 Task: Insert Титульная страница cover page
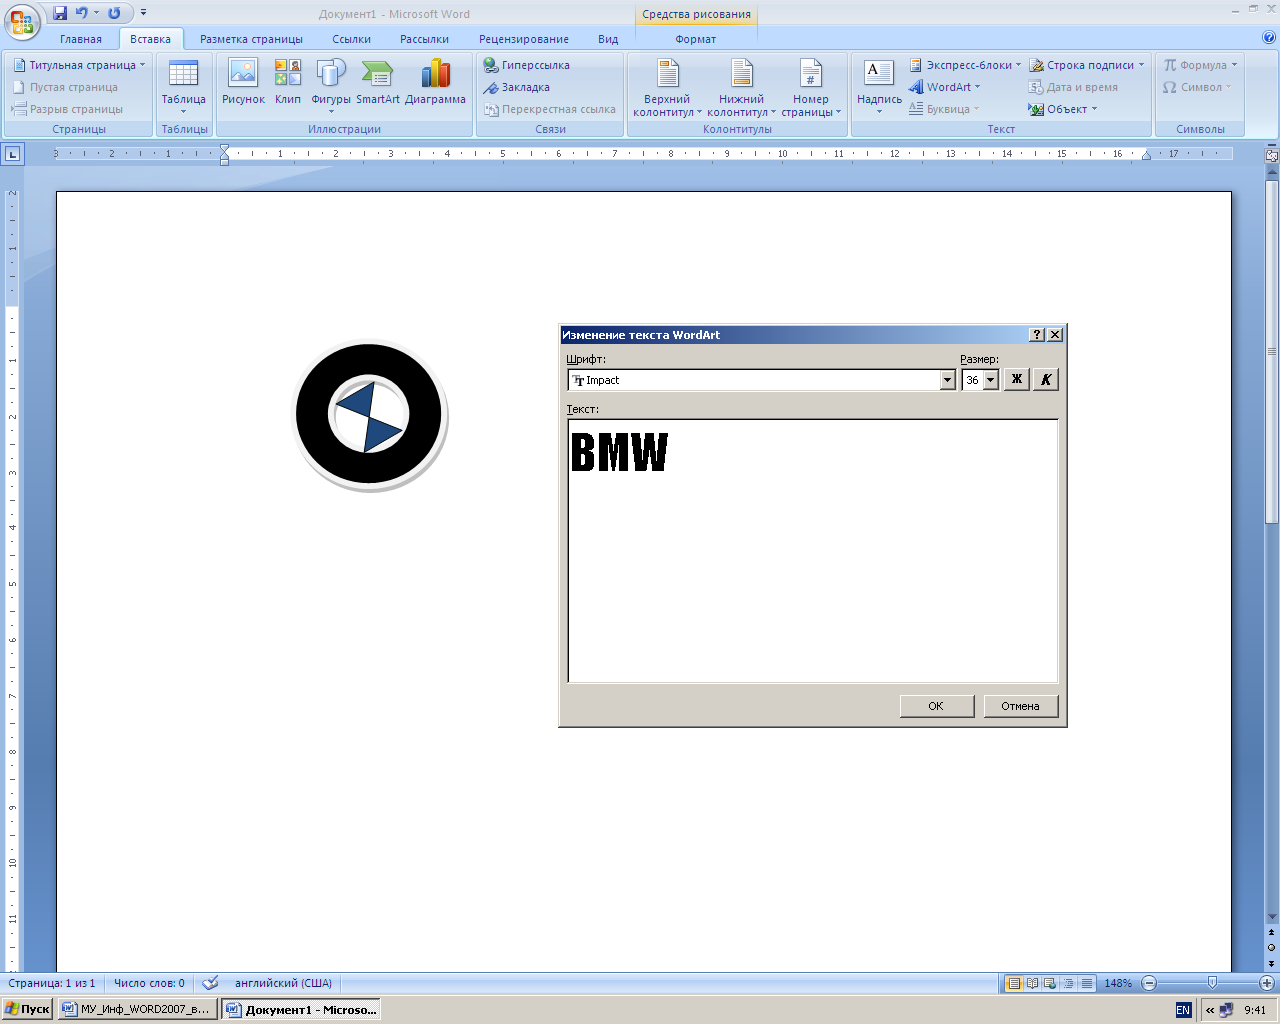tap(79, 65)
